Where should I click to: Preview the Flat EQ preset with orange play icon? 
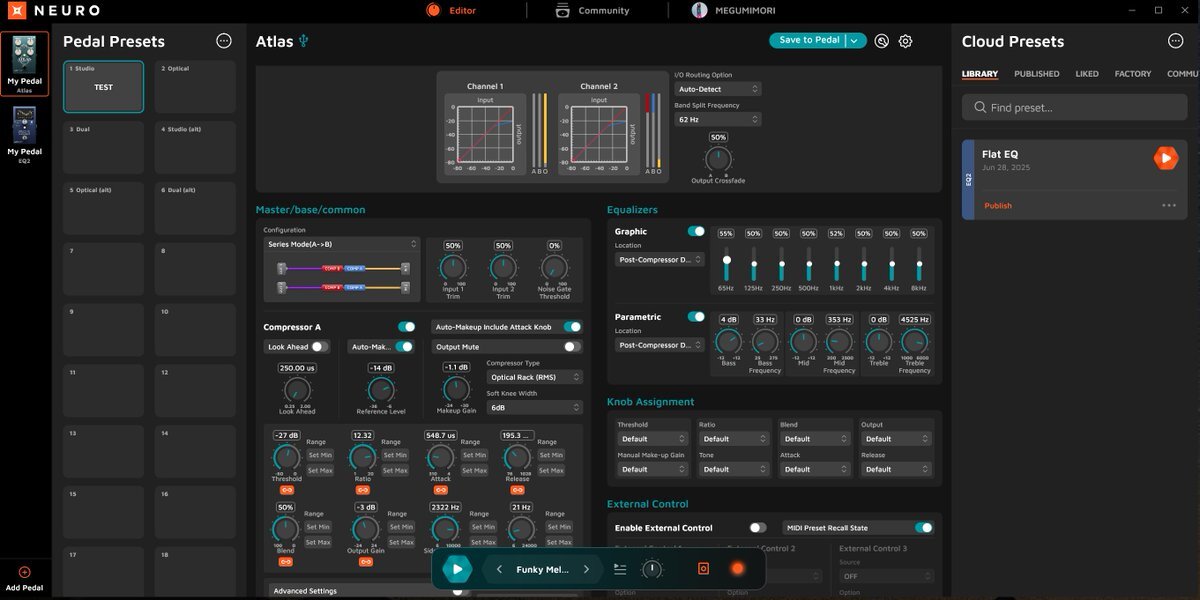coord(1165,158)
